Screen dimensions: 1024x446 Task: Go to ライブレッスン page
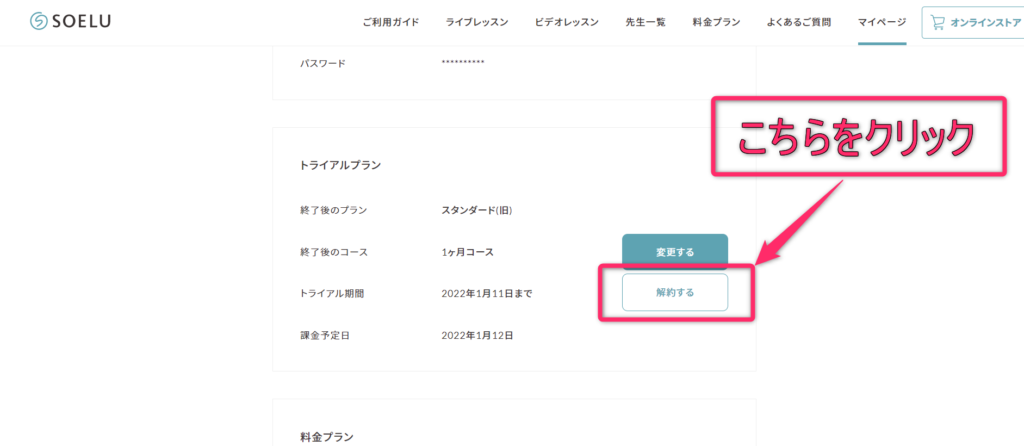pos(477,22)
